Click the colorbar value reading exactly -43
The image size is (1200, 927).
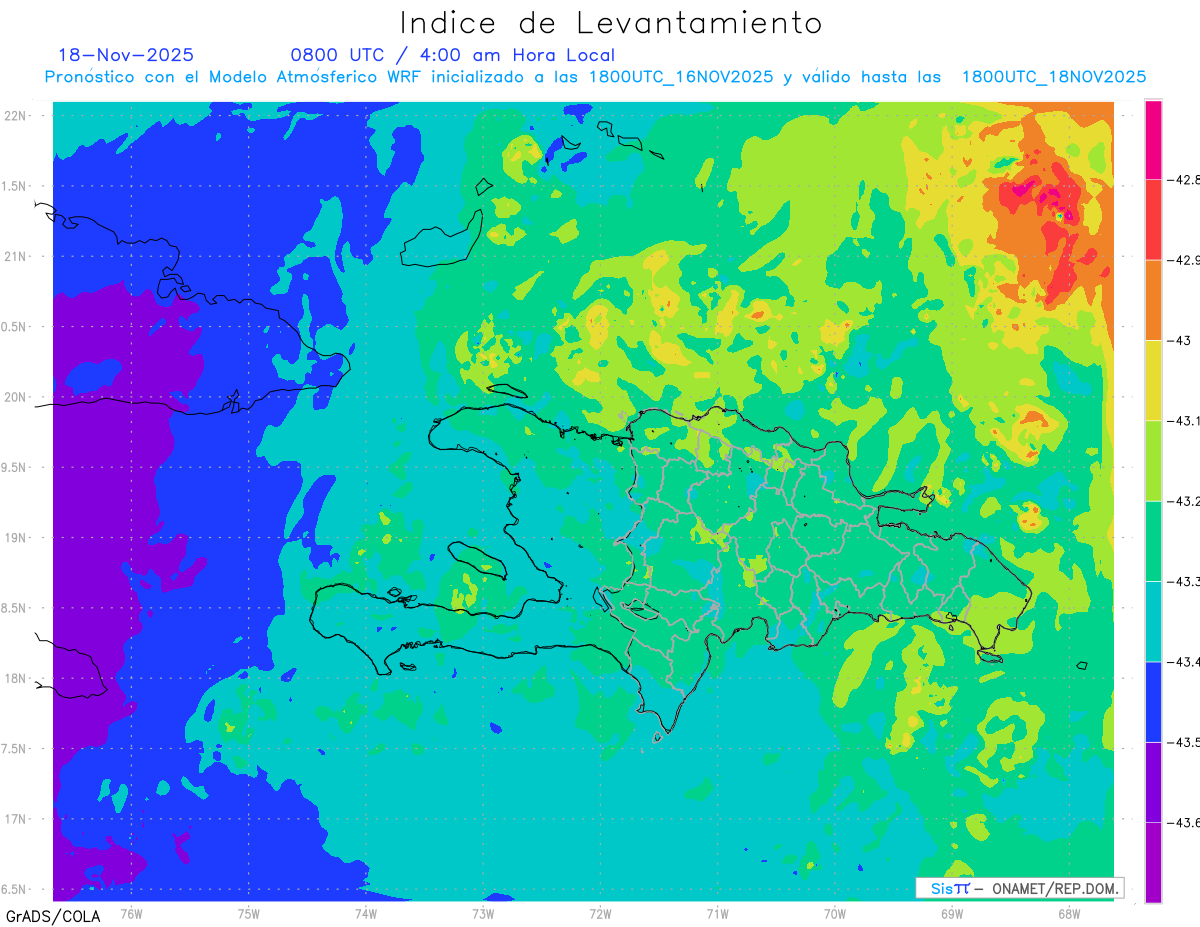[1178, 341]
